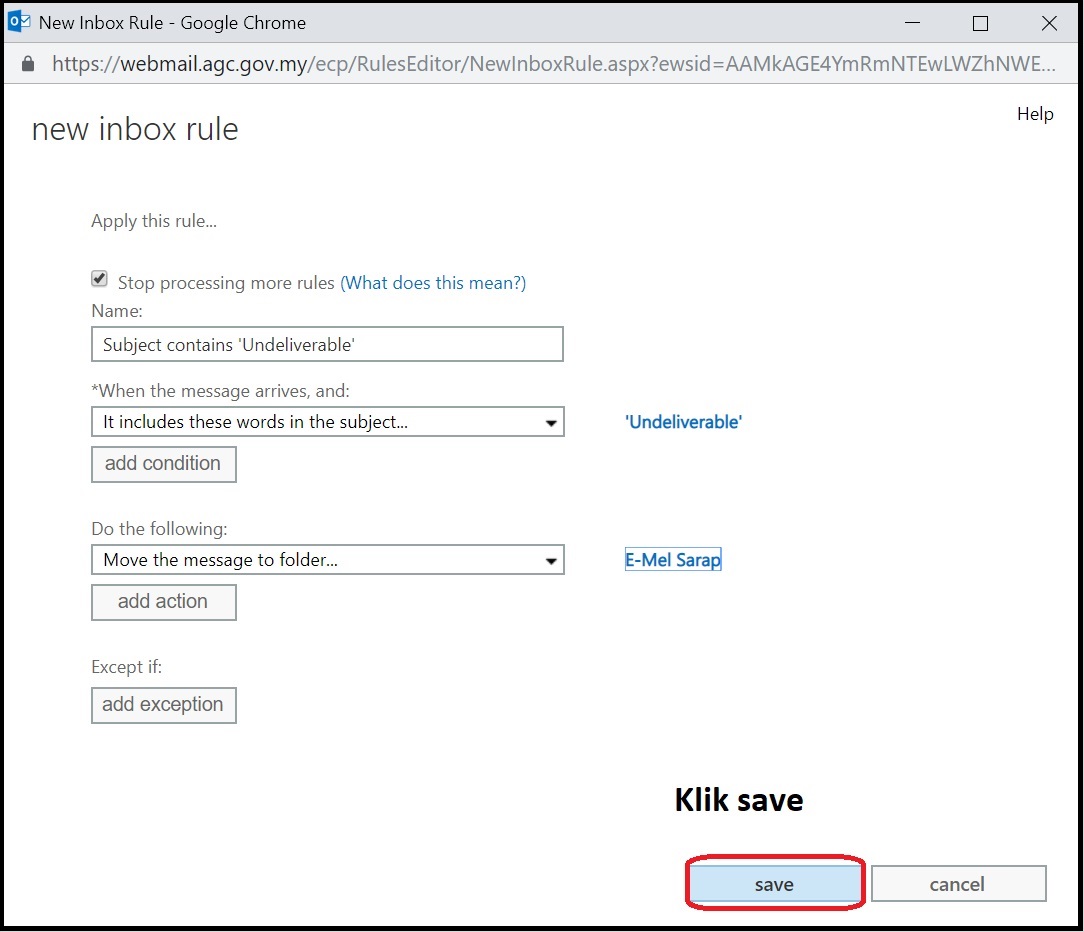Click the 'Undeliverable' subject words link
The width and height of the screenshot is (1084, 932).
click(683, 422)
